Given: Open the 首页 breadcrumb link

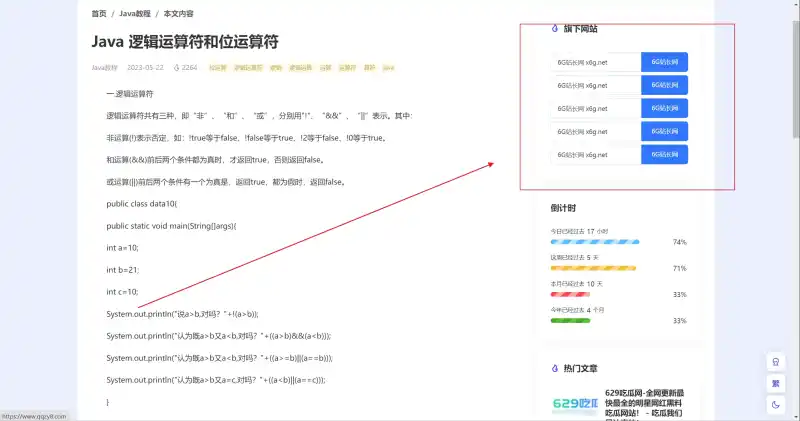Looking at the screenshot, I should 99,14.
